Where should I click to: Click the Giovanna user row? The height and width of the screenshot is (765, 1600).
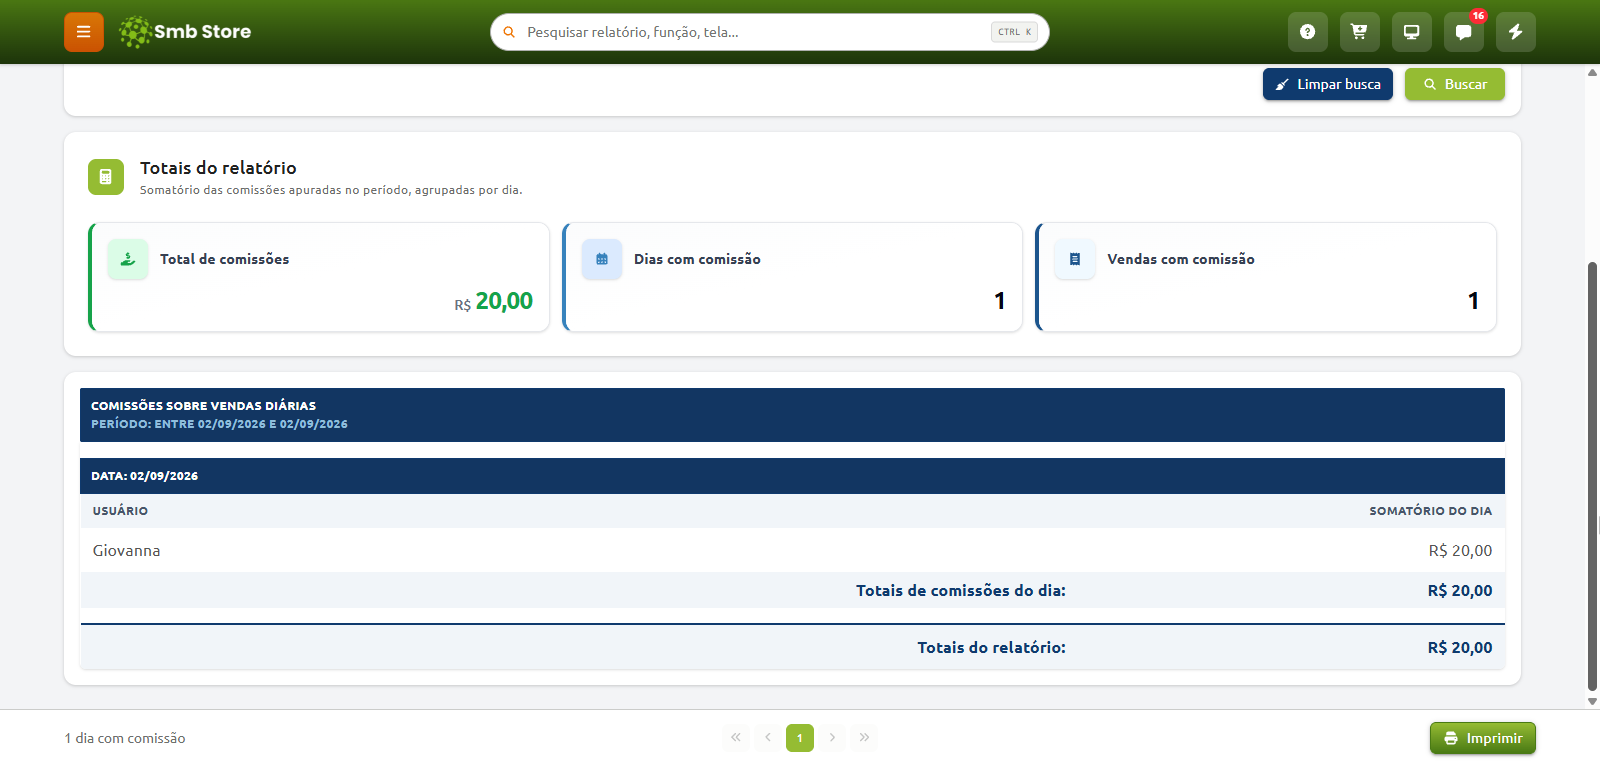click(792, 550)
